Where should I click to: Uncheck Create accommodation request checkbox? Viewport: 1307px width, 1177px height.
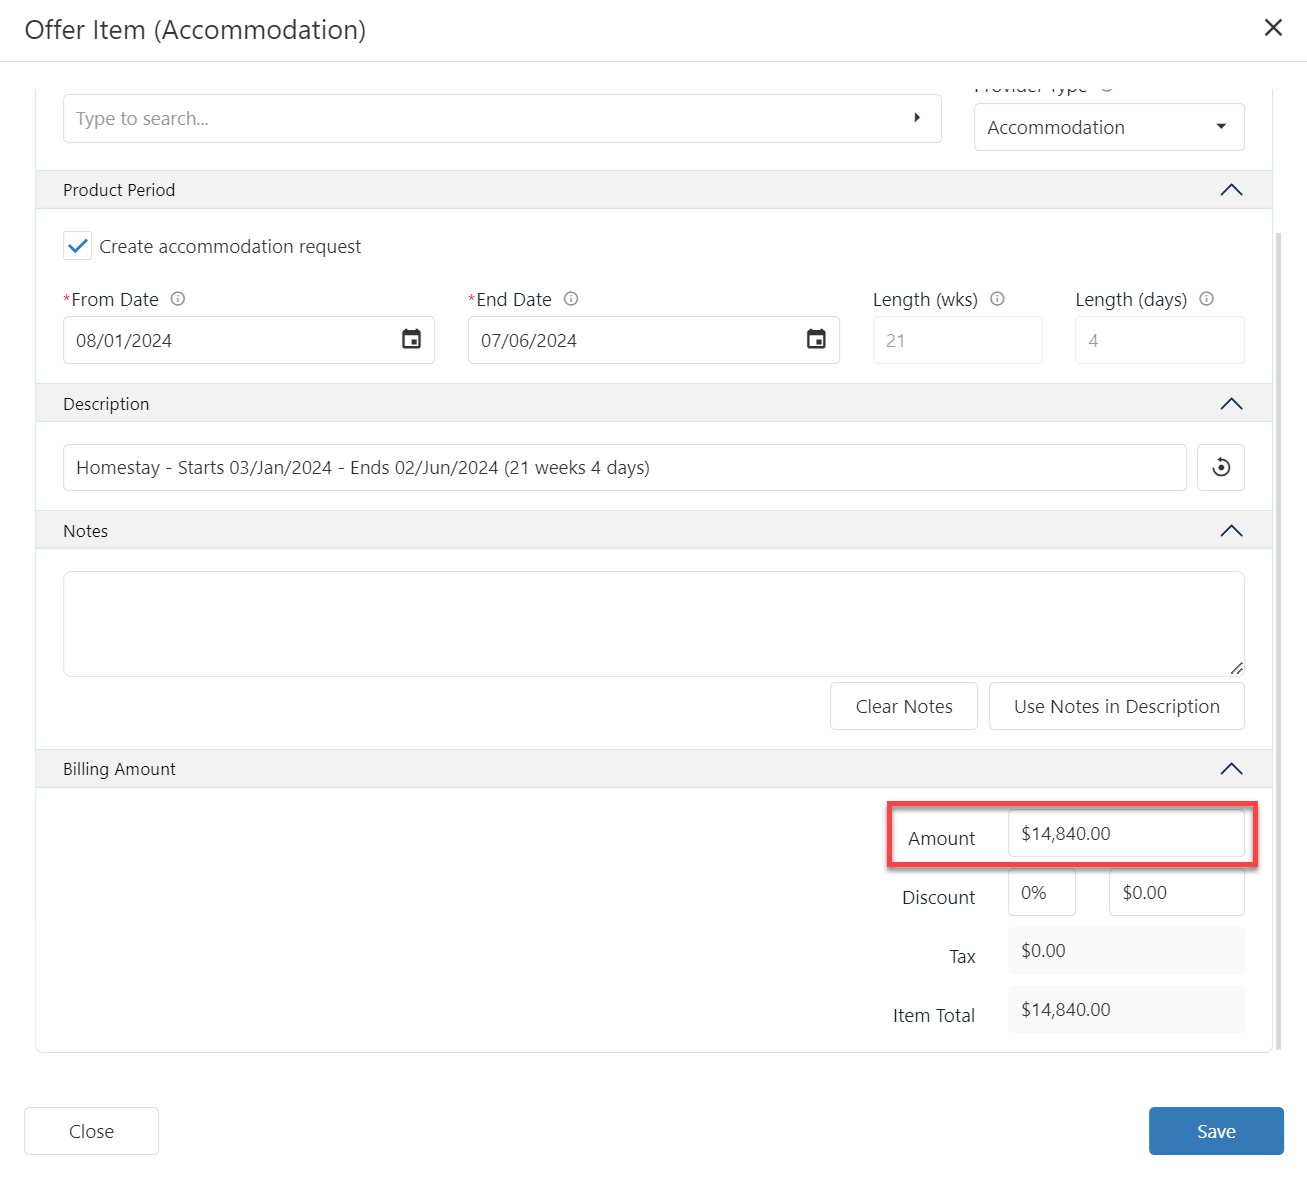[x=78, y=246]
